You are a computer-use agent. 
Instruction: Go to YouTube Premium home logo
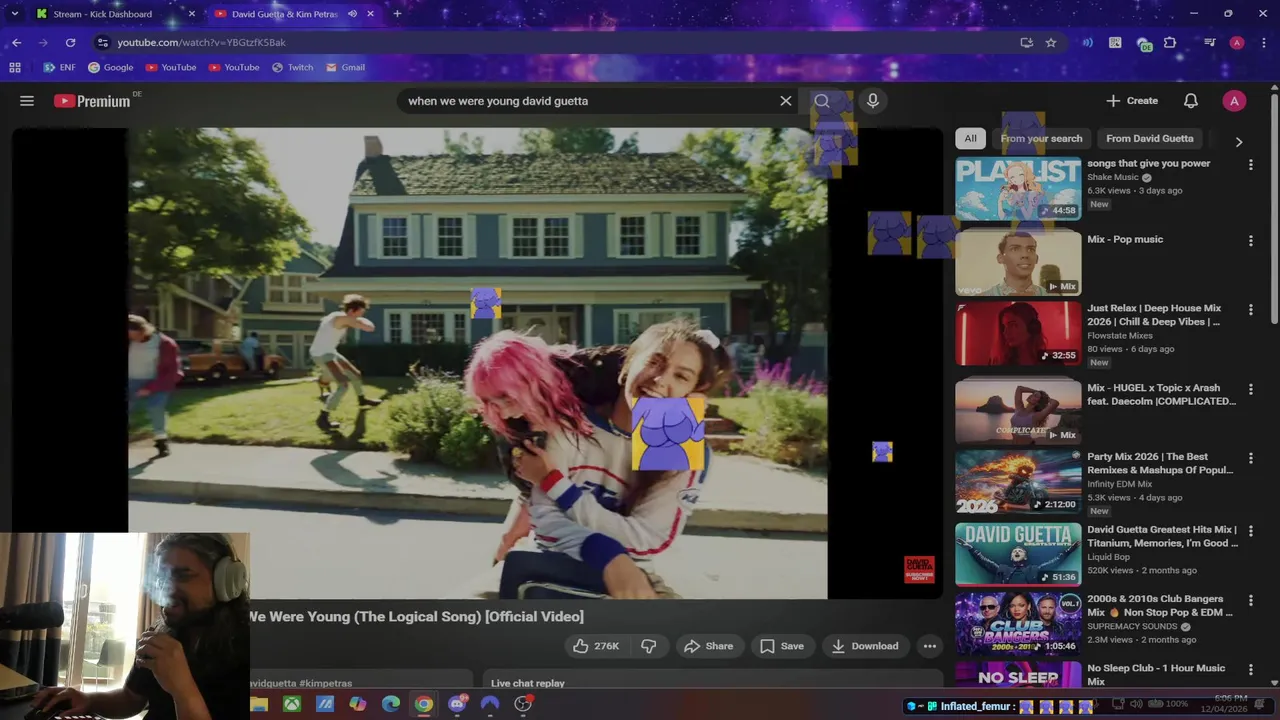point(92,101)
